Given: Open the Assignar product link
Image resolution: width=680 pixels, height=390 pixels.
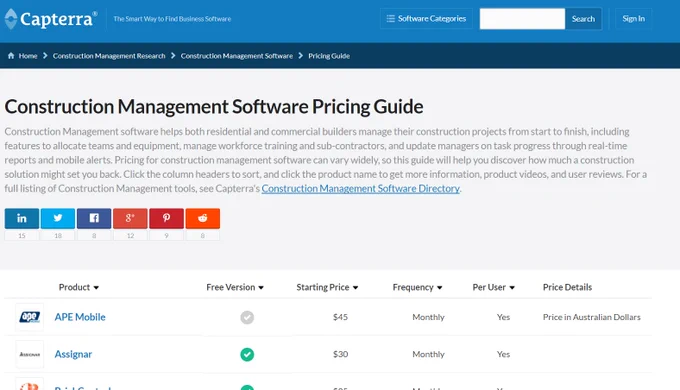Looking at the screenshot, I should 73,354.
